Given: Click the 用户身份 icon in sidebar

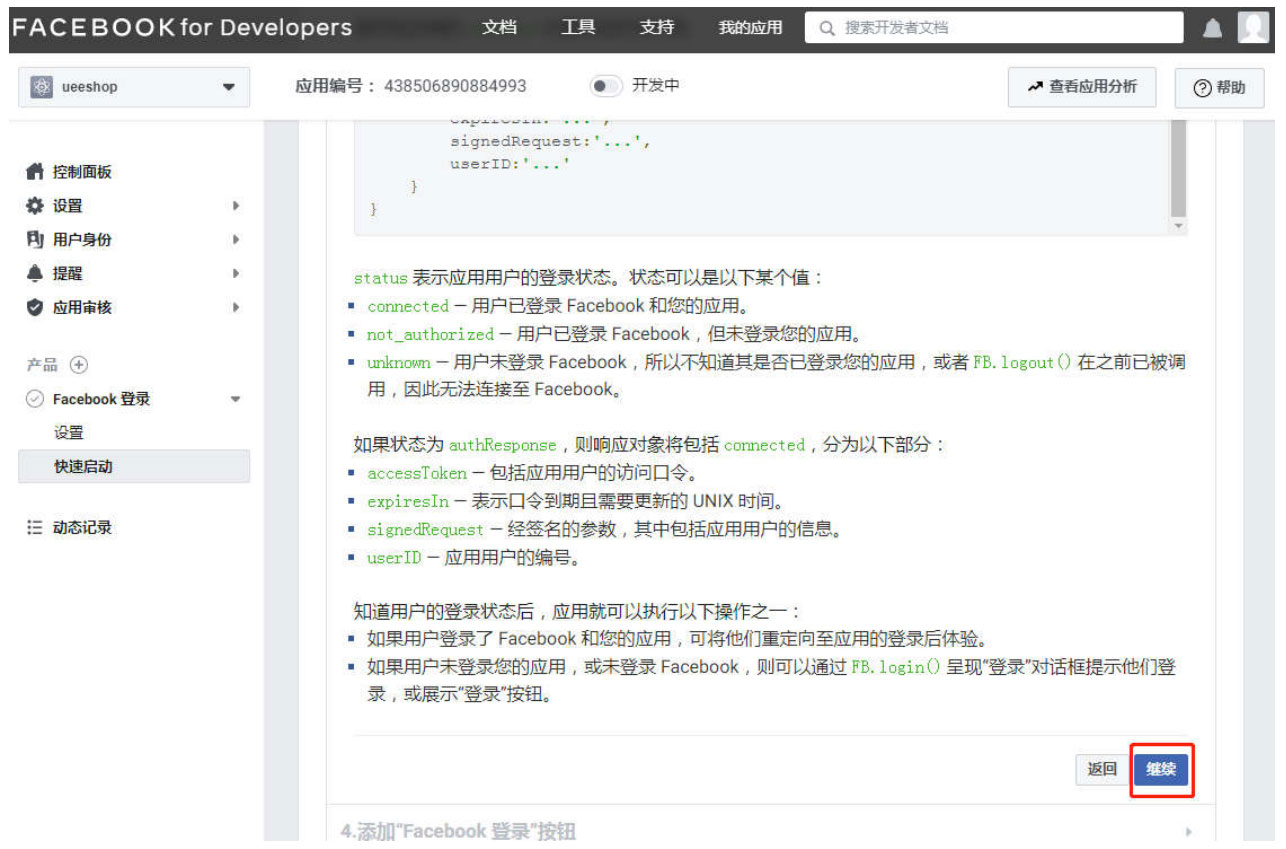Looking at the screenshot, I should coord(35,240).
